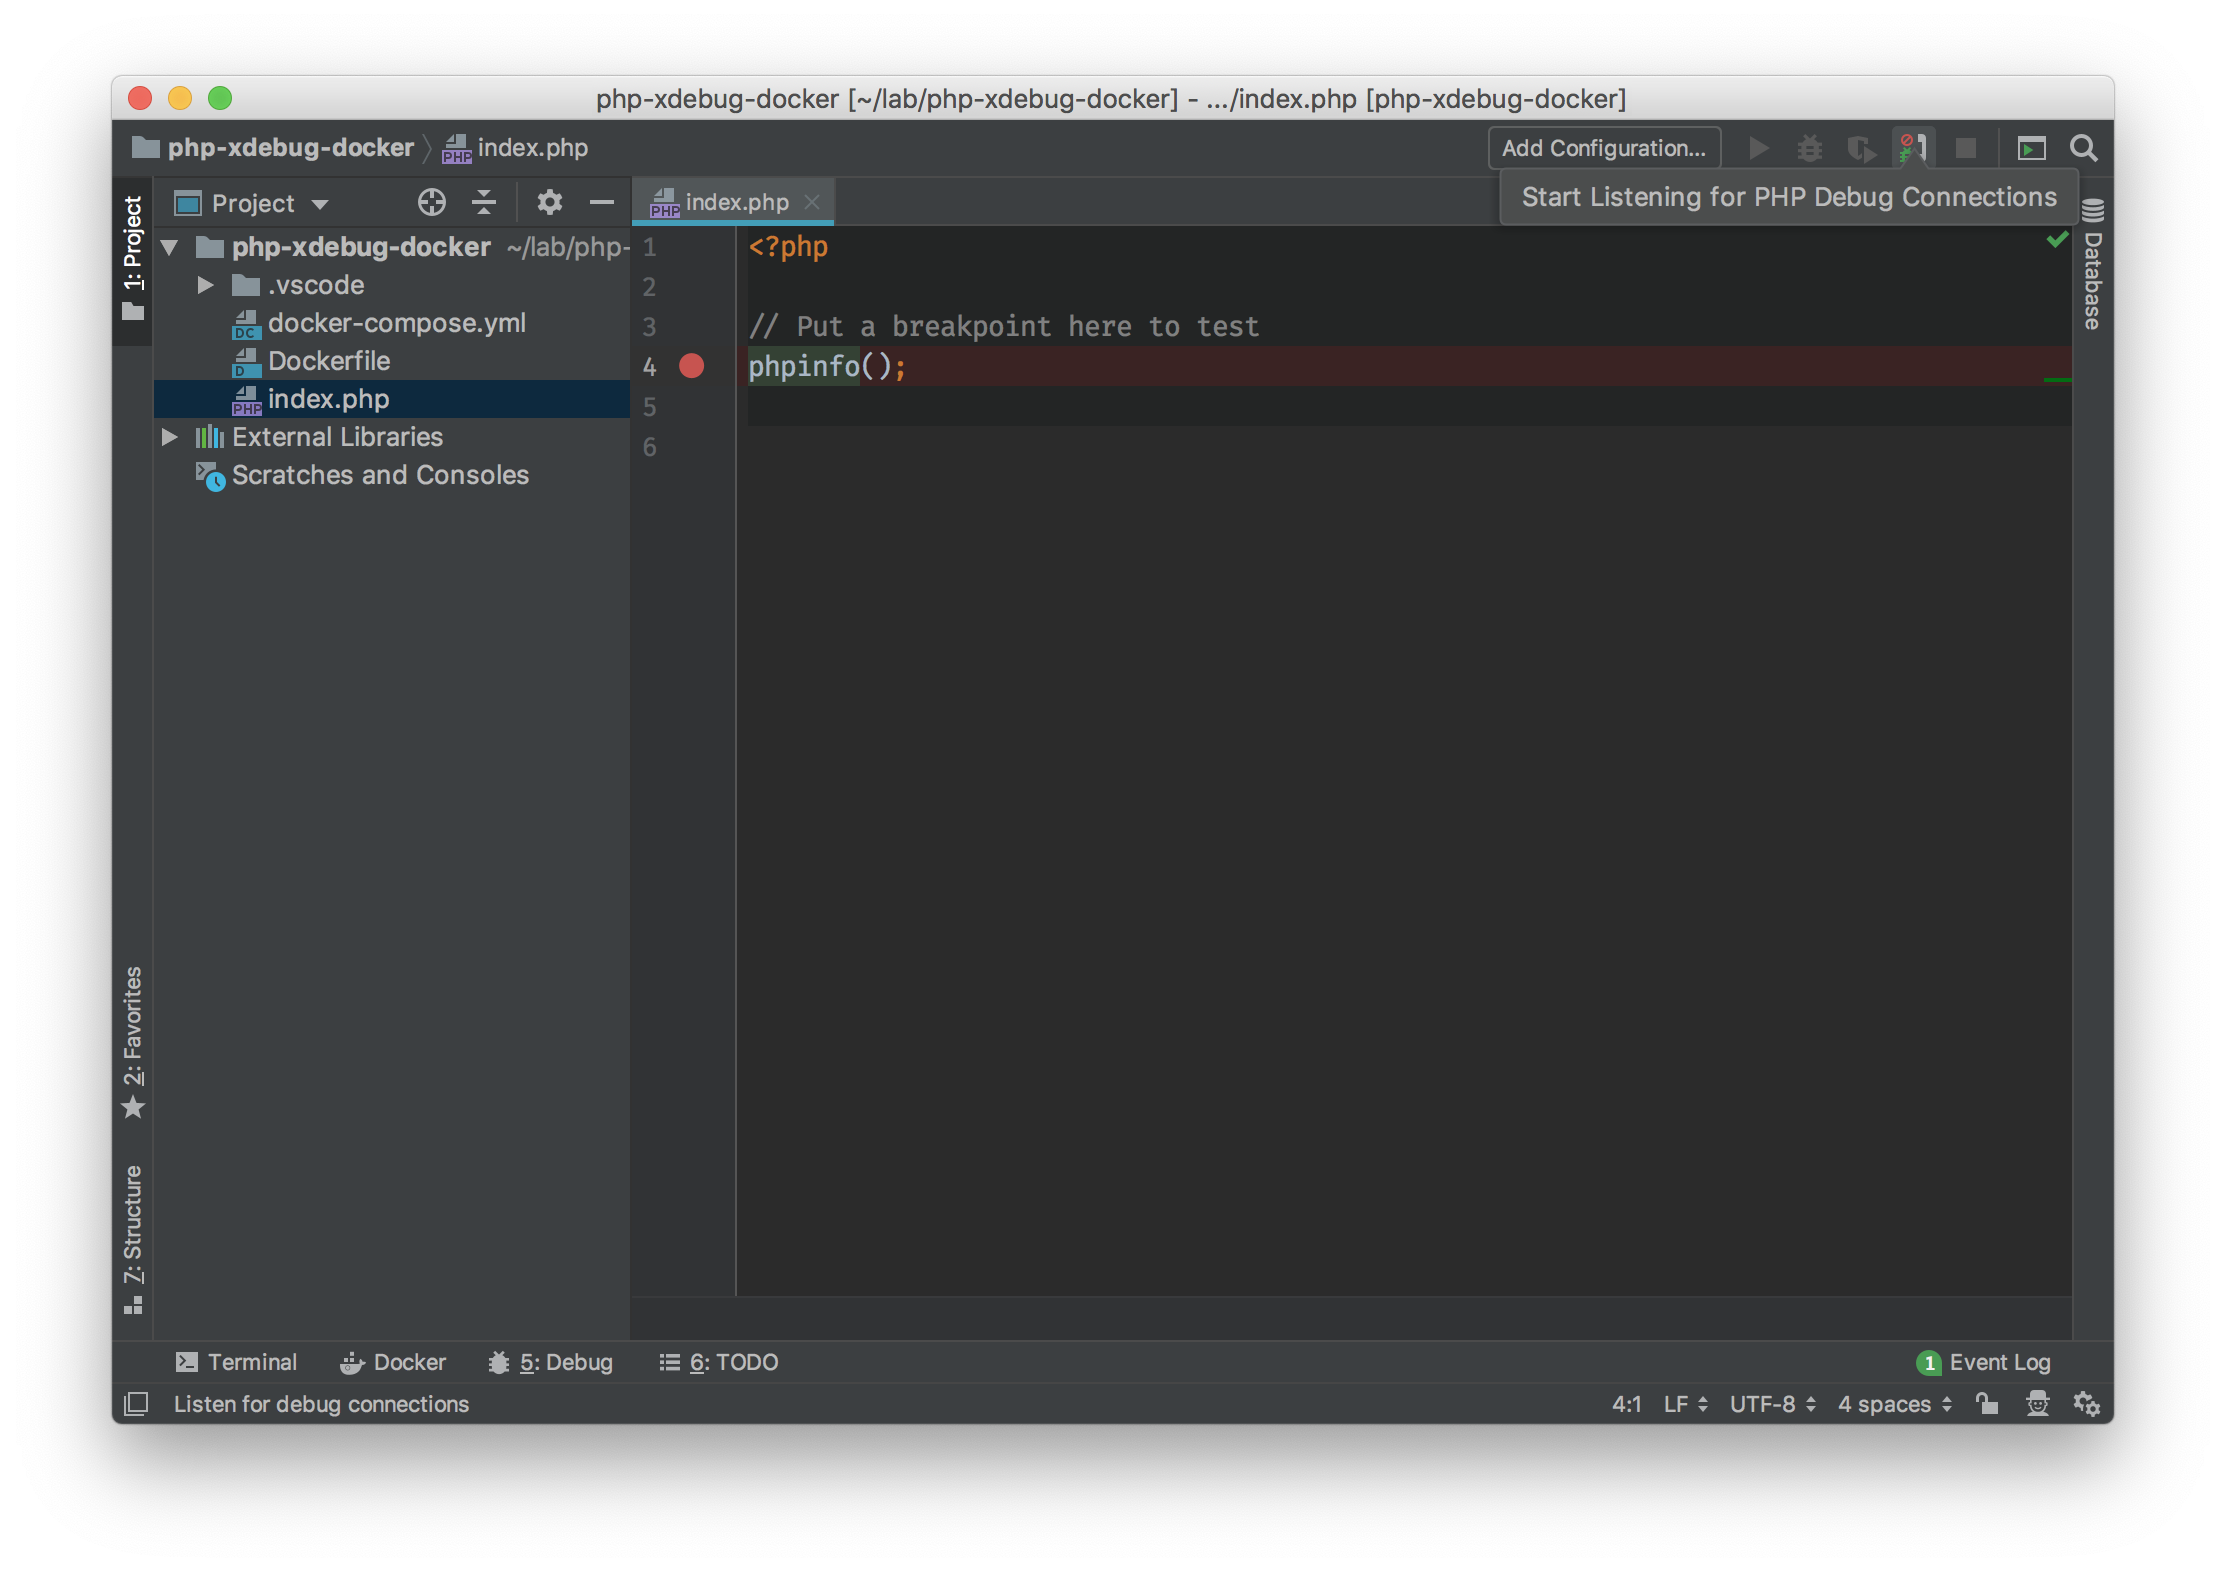The width and height of the screenshot is (2226, 1572).
Task: Change UTF-8 file encoding selector
Action: click(1771, 1404)
